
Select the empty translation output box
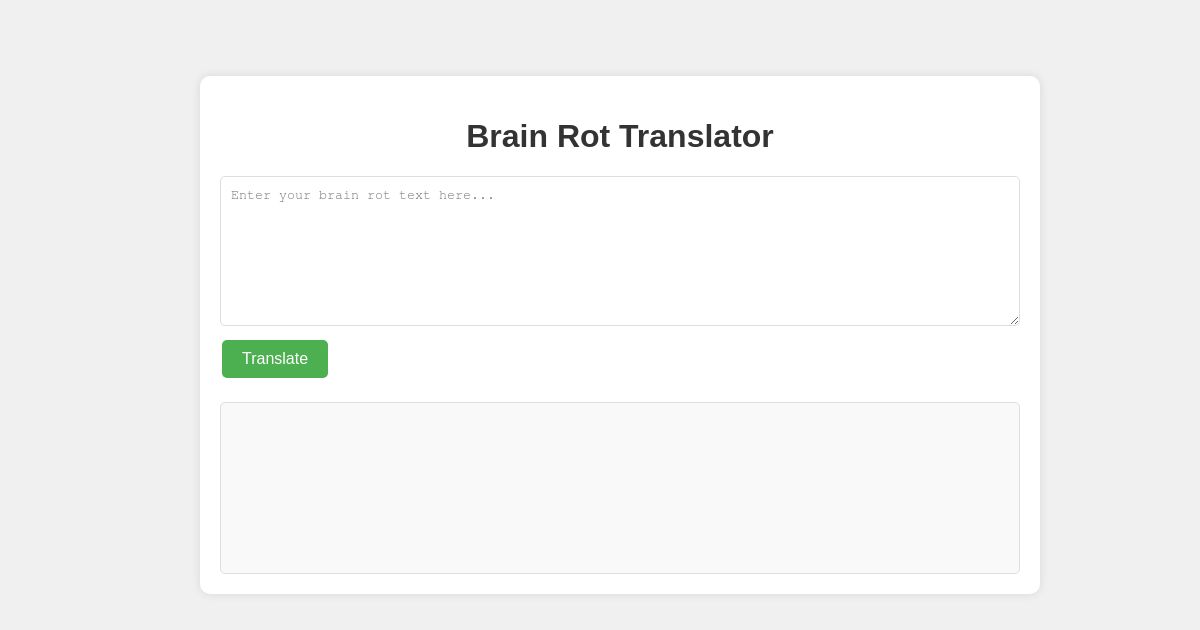coord(620,488)
